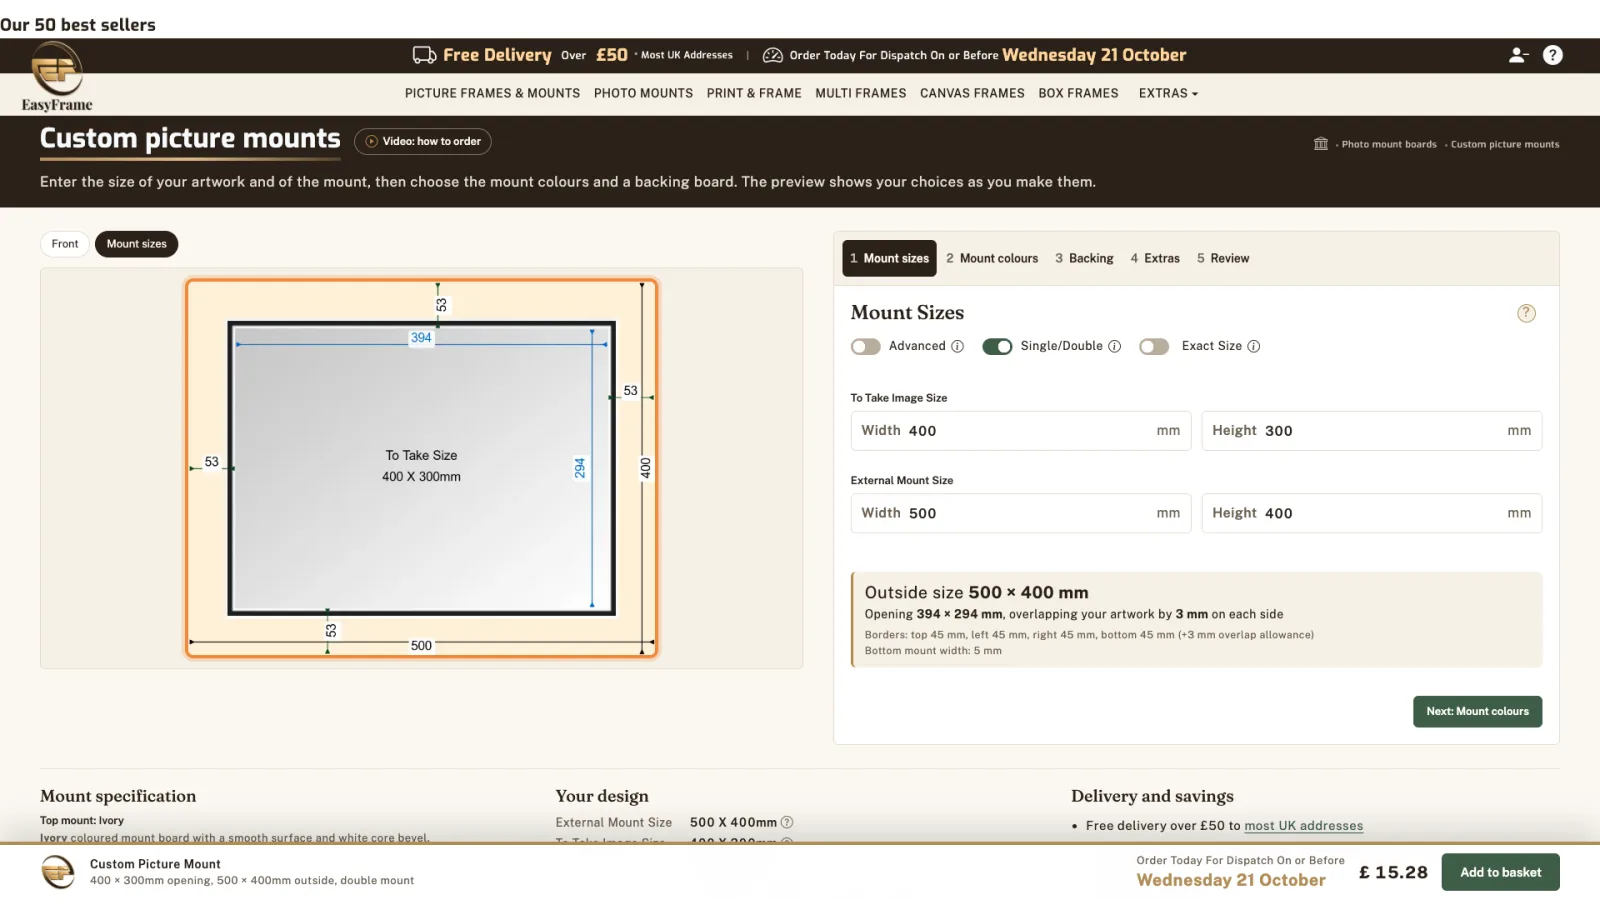Image resolution: width=1600 pixels, height=900 pixels.
Task: Click image Width 400 field
Action: pyautogui.click(x=1021, y=431)
